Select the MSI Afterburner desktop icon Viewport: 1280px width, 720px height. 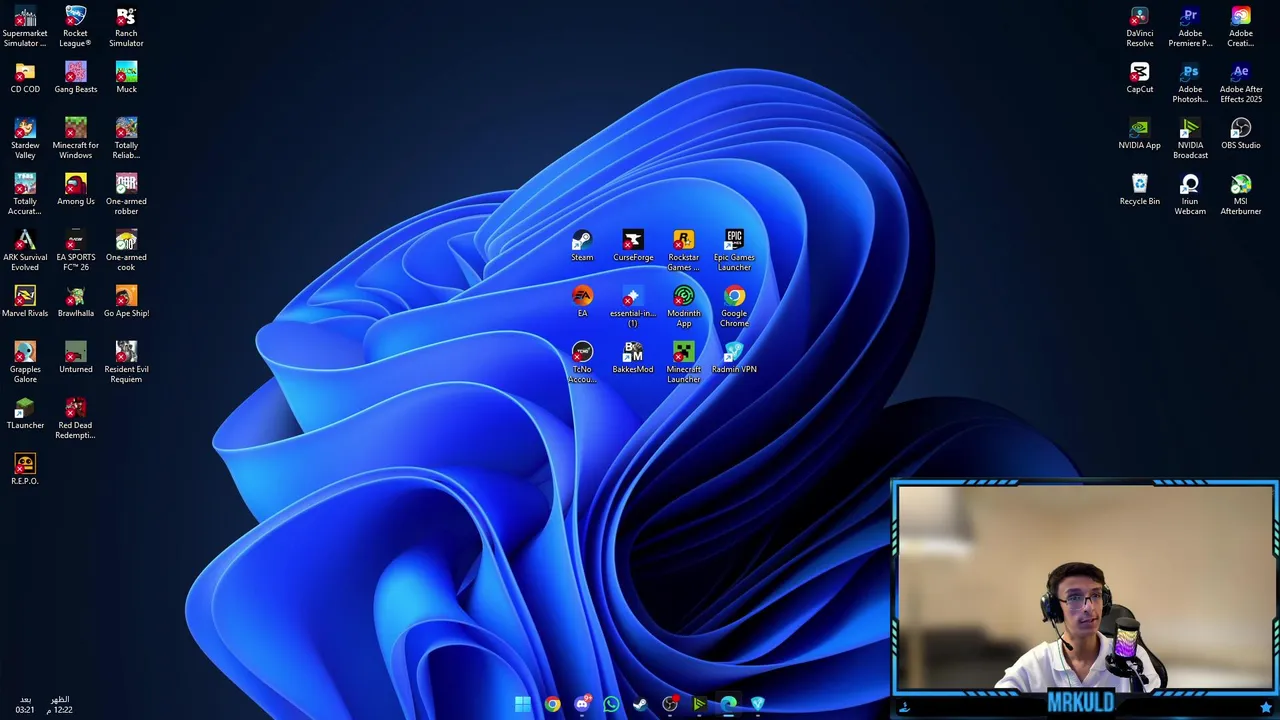coord(1241,195)
